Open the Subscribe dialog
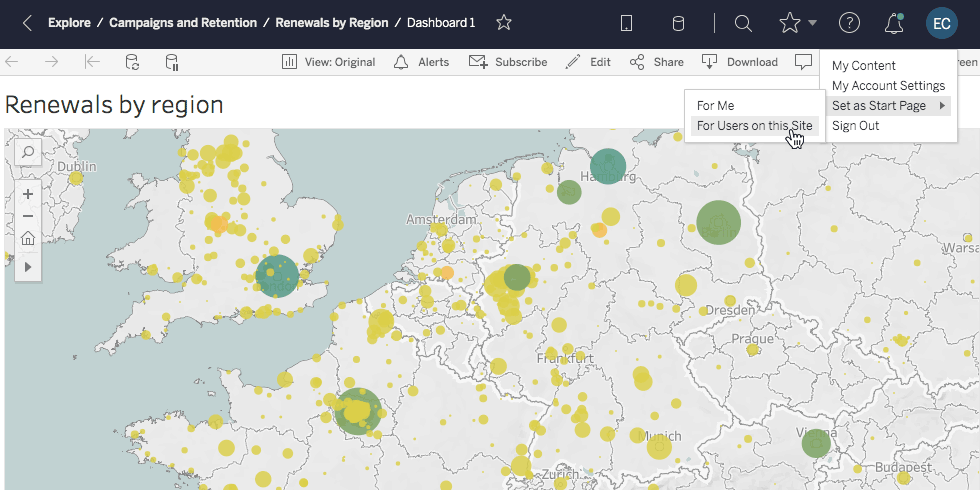 (x=508, y=62)
